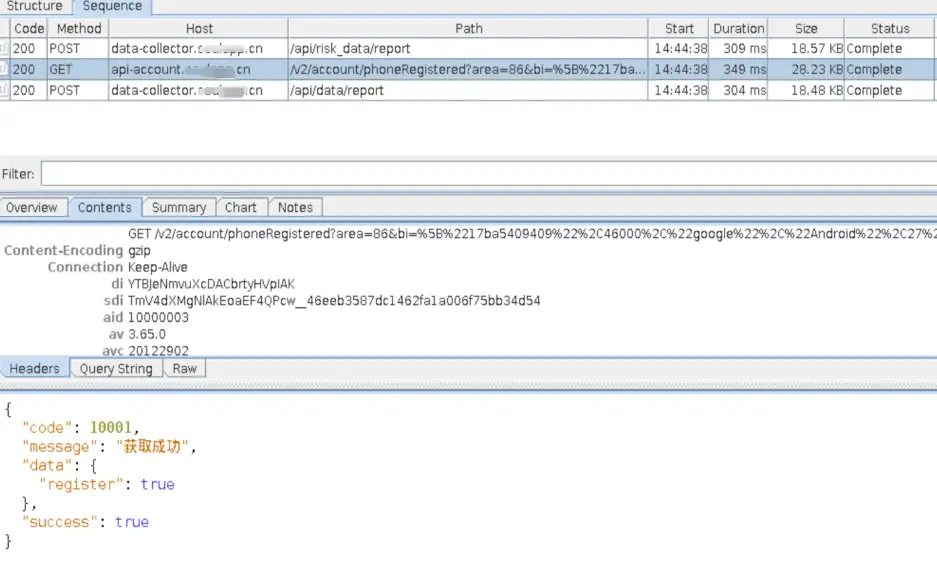
Task: Open the Contents tab
Action: (105, 207)
